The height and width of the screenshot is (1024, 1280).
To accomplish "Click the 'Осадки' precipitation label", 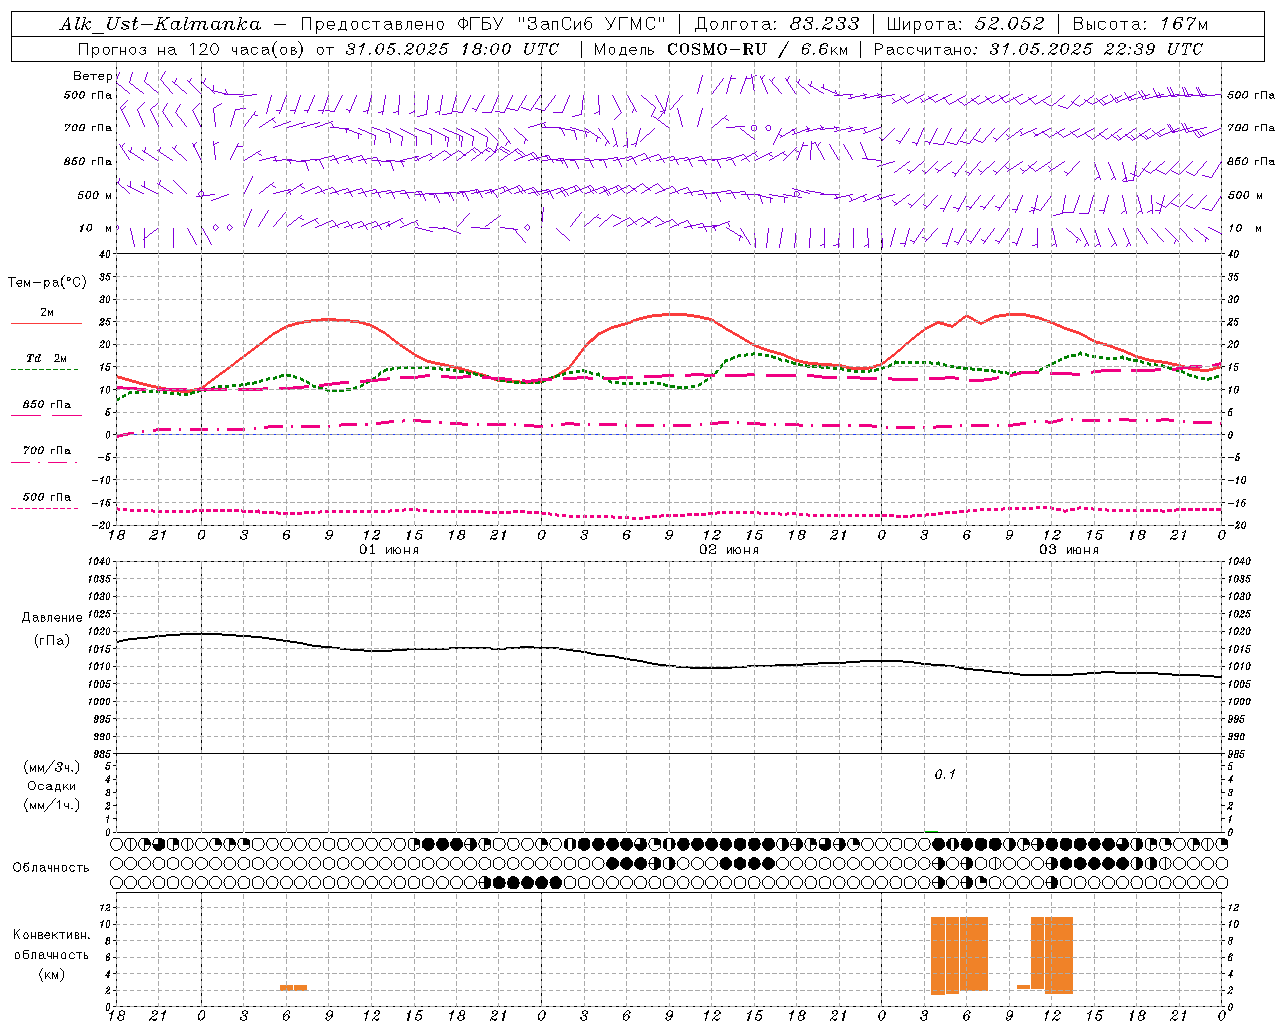I will 52,786.
